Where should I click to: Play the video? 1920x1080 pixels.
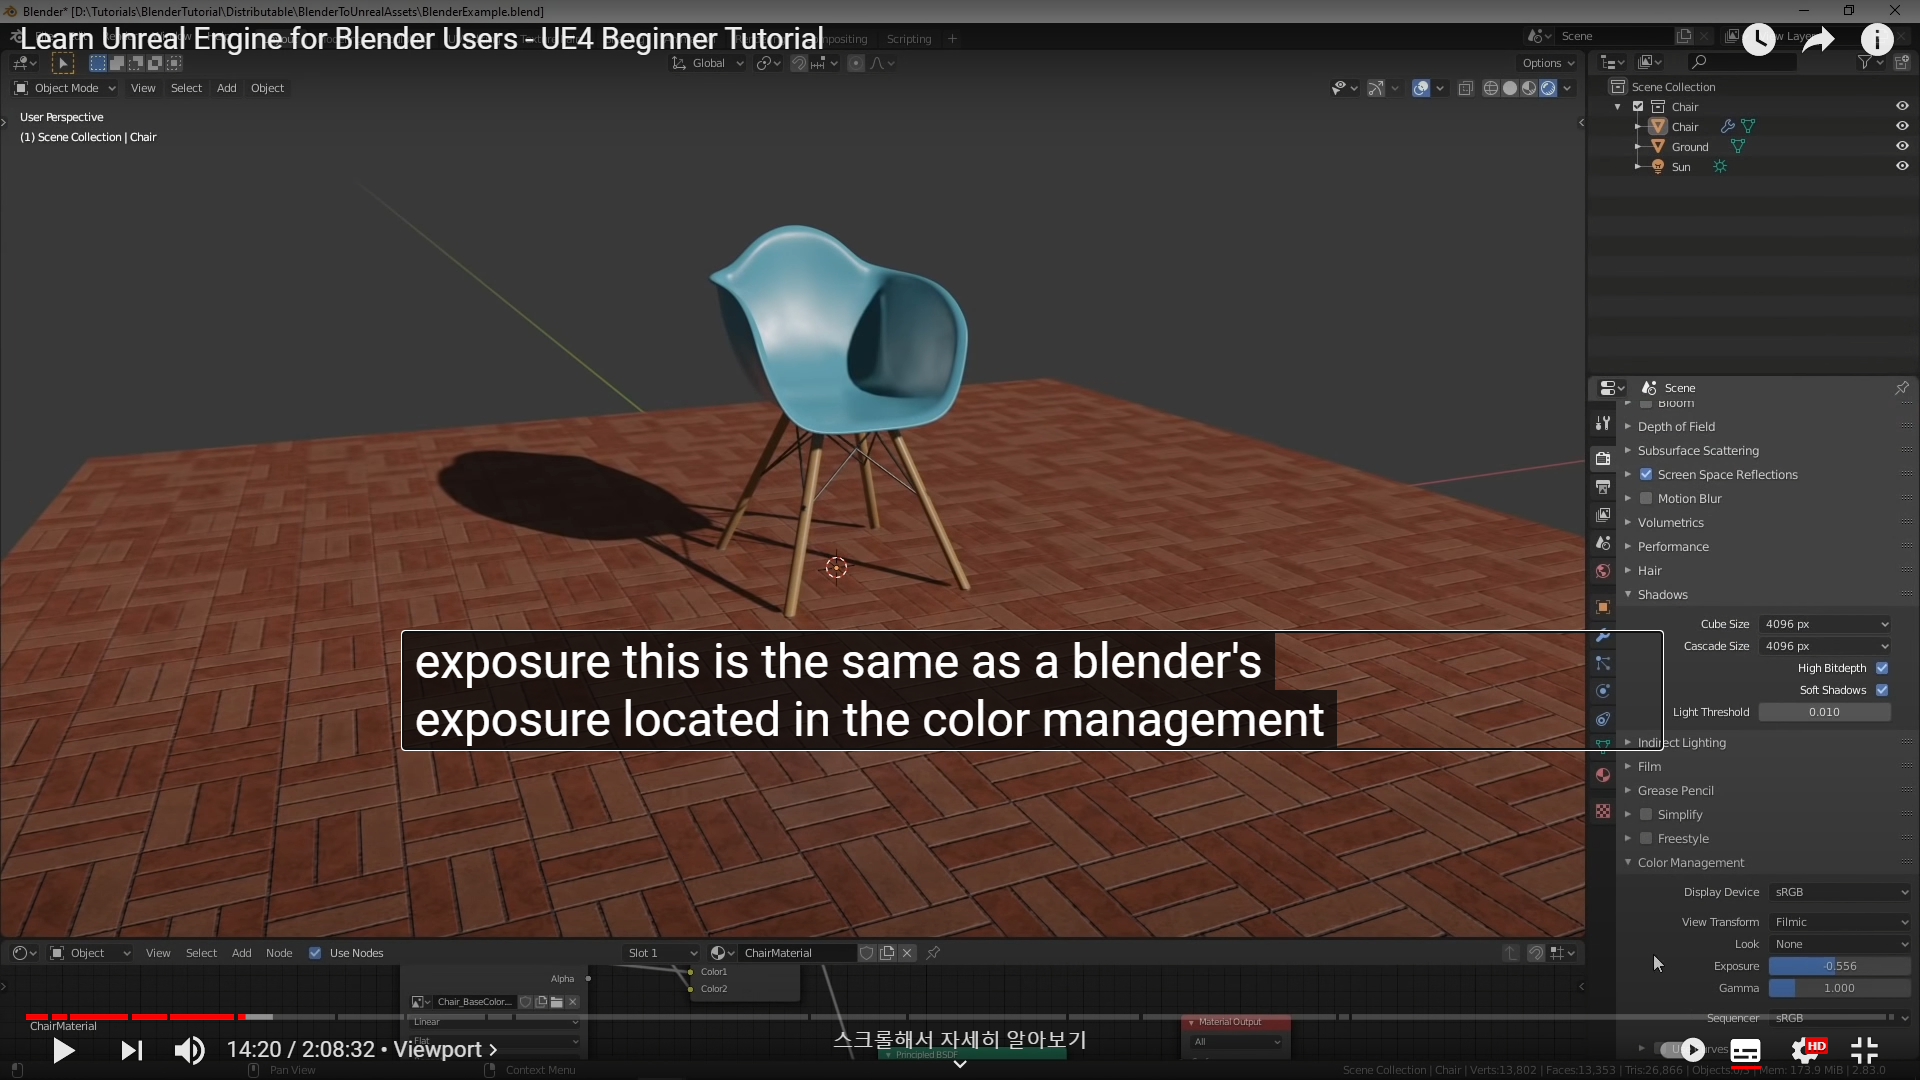click(63, 1050)
